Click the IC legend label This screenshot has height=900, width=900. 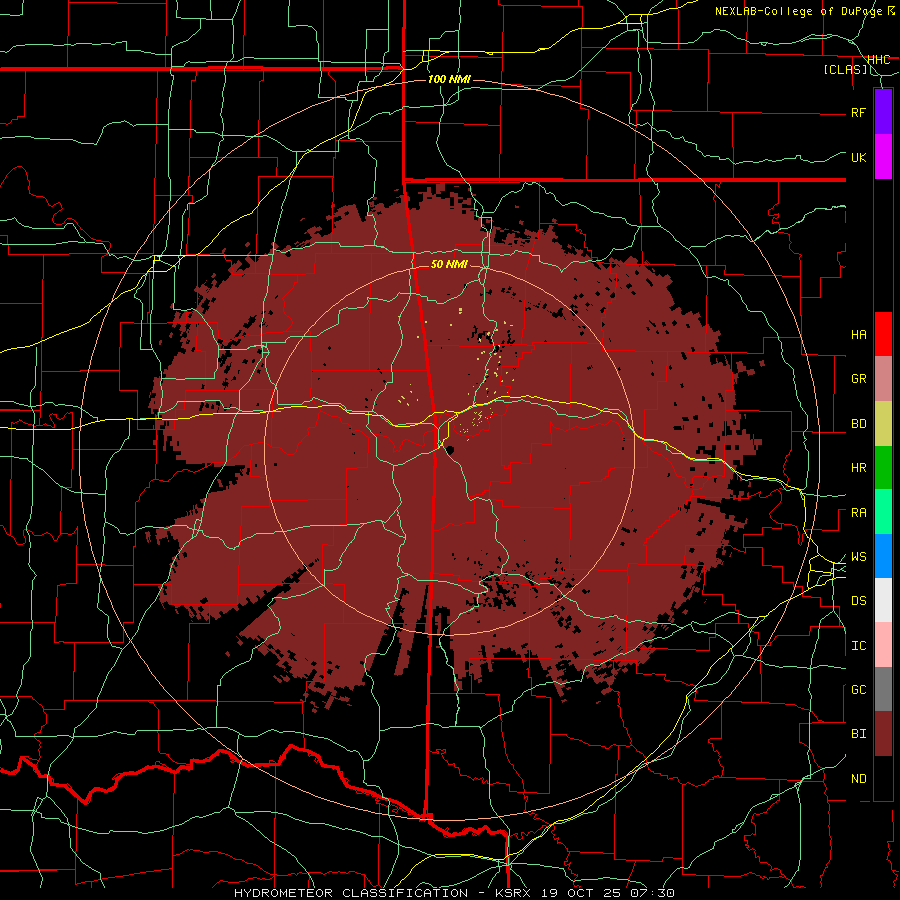tap(859, 646)
